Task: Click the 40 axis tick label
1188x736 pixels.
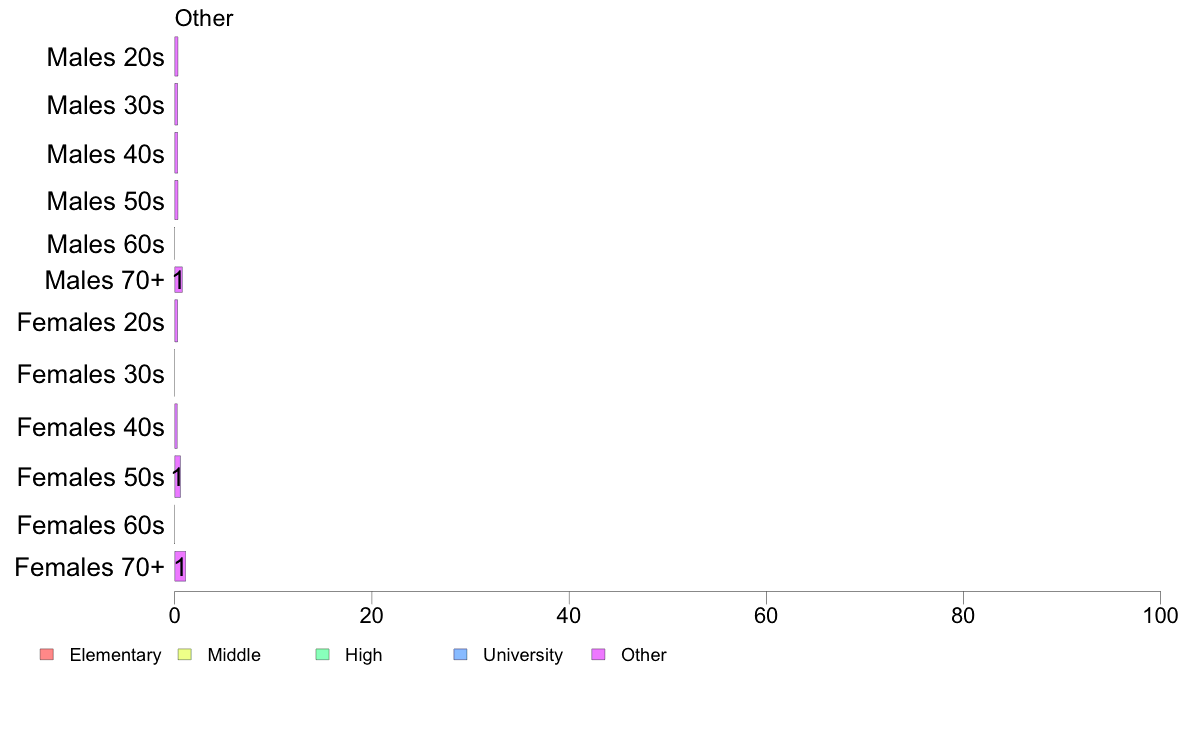Action: point(569,615)
